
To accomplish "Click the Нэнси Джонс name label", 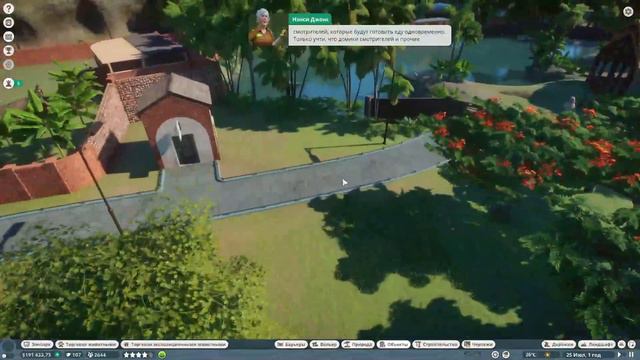I will click(310, 19).
